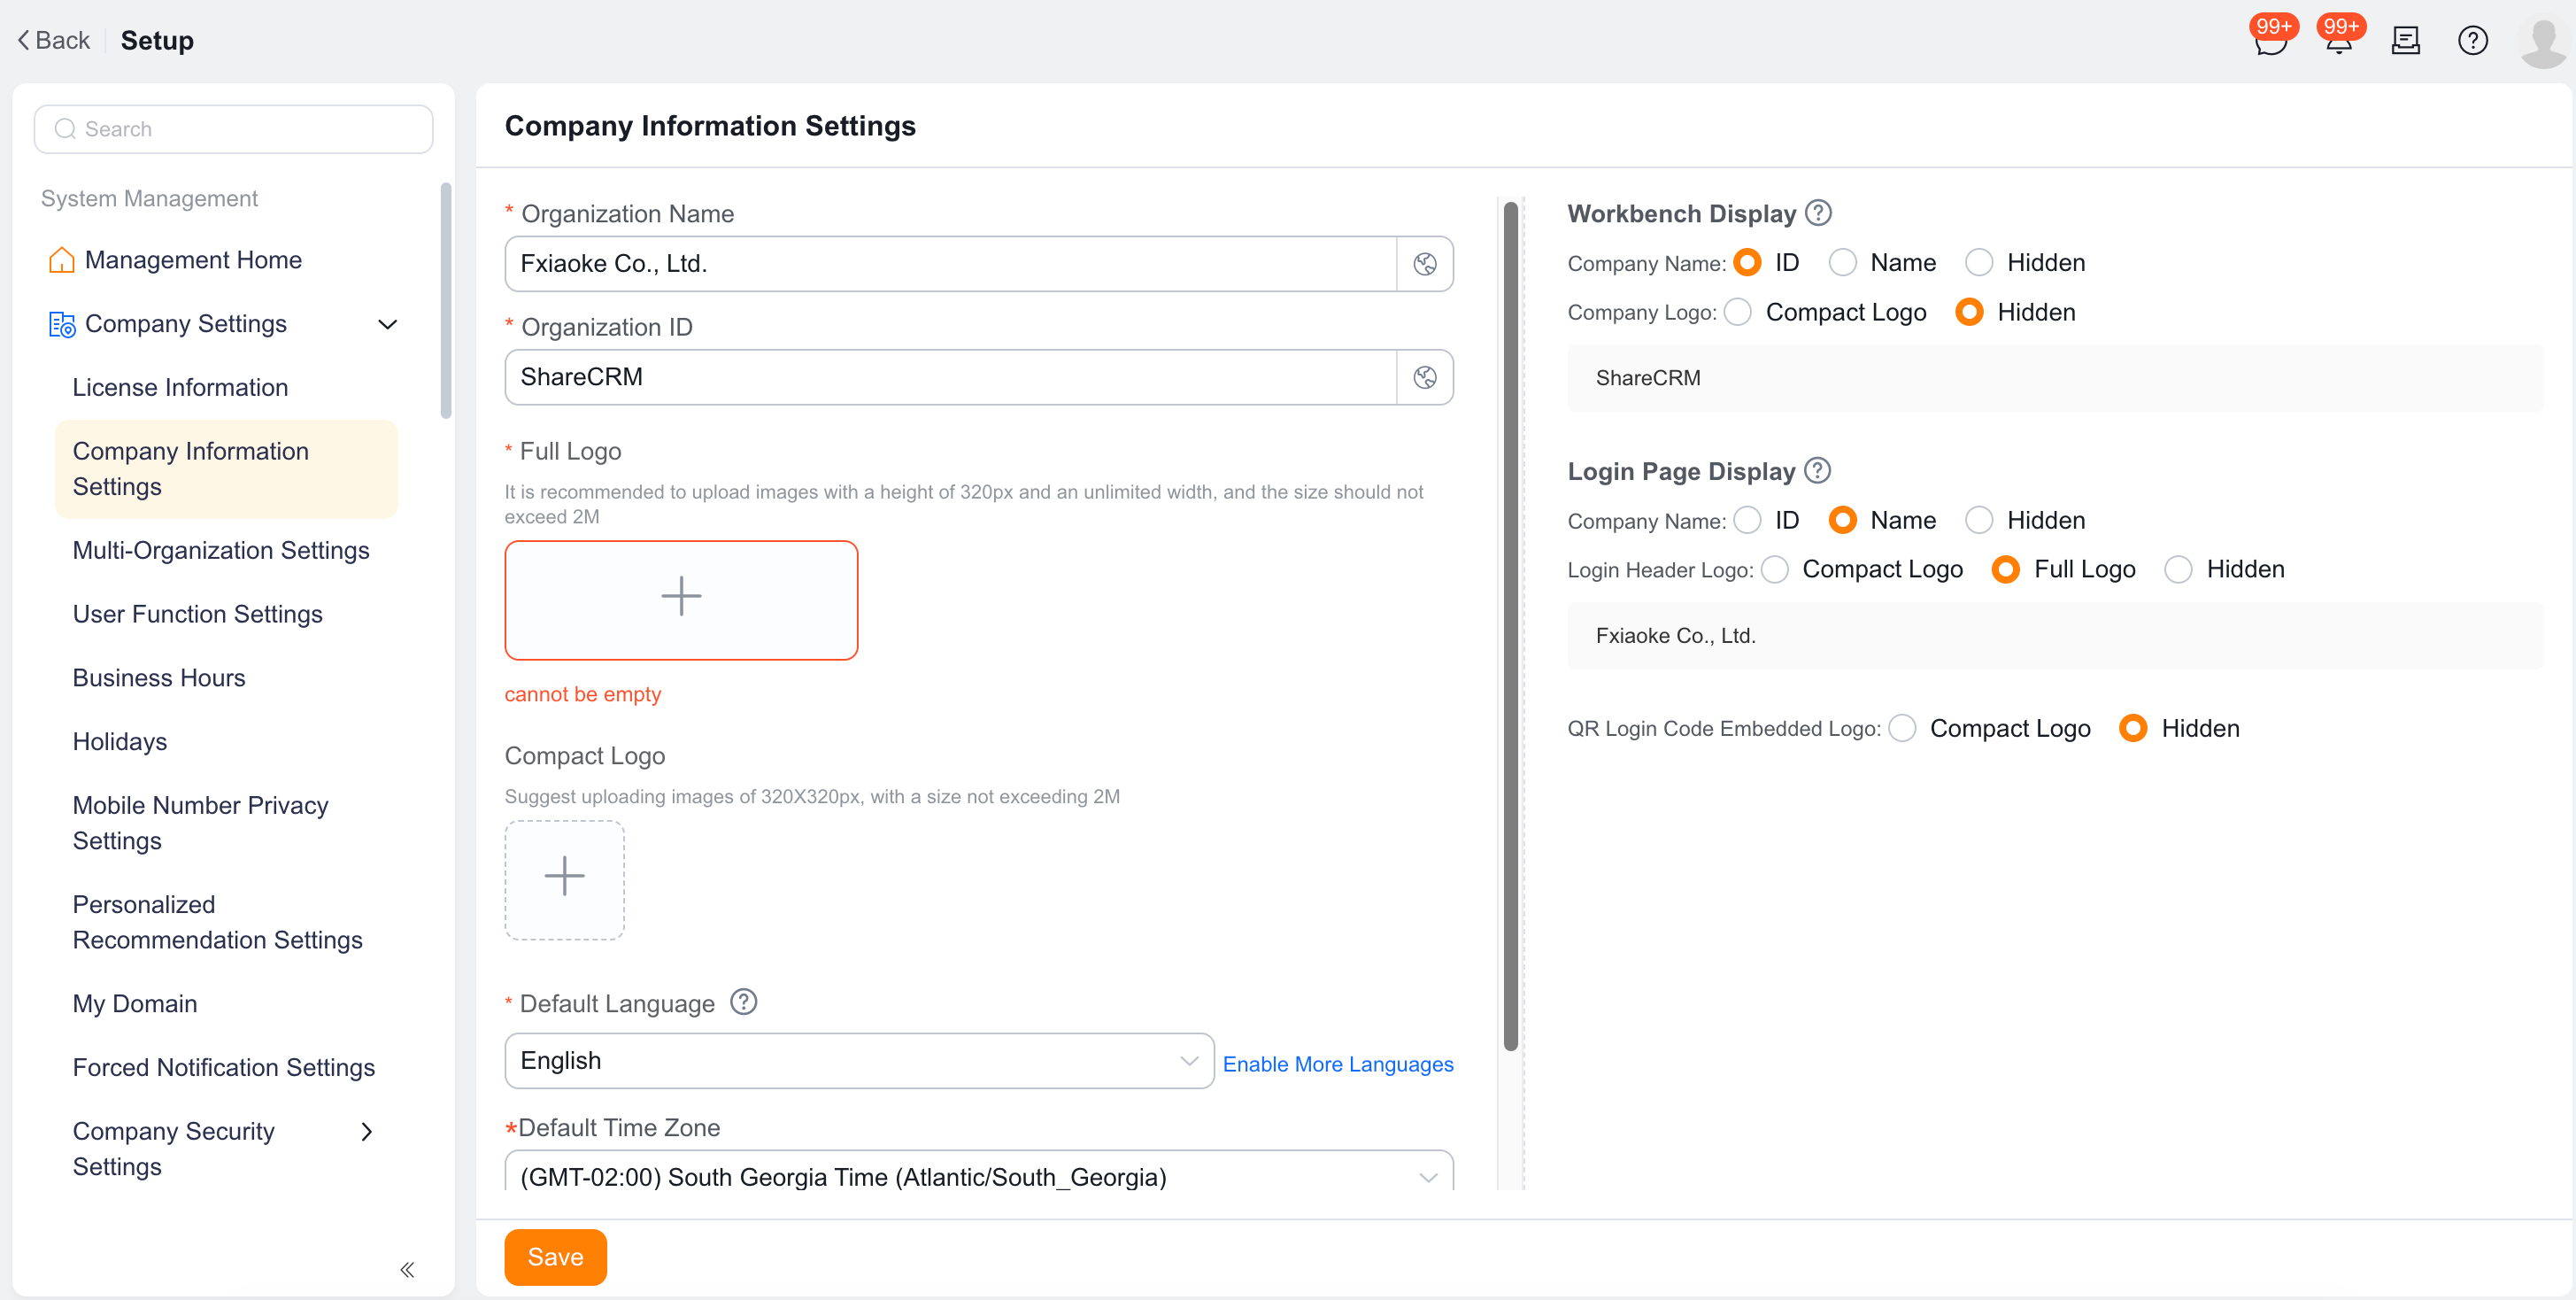The image size is (2576, 1300).
Task: Click the globe icon next to Organization ID
Action: pyautogui.click(x=1424, y=377)
